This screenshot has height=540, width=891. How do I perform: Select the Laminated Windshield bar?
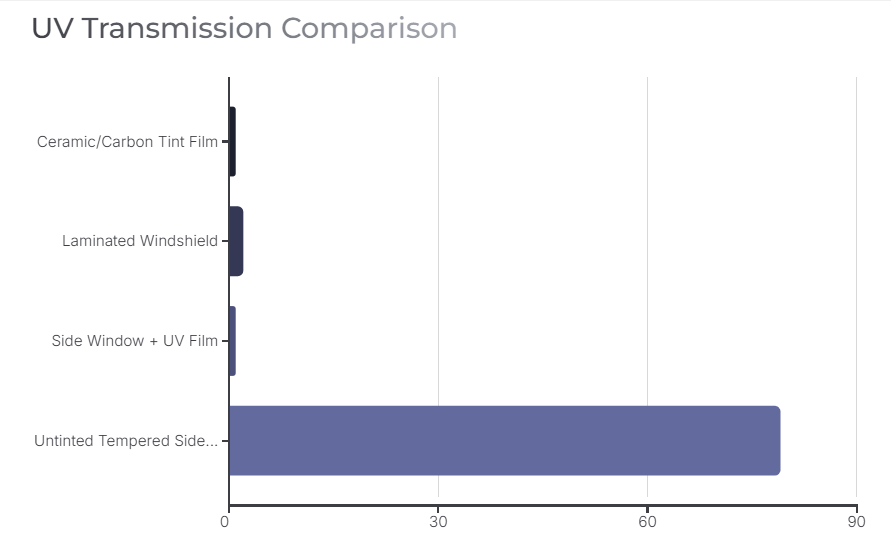tap(236, 241)
